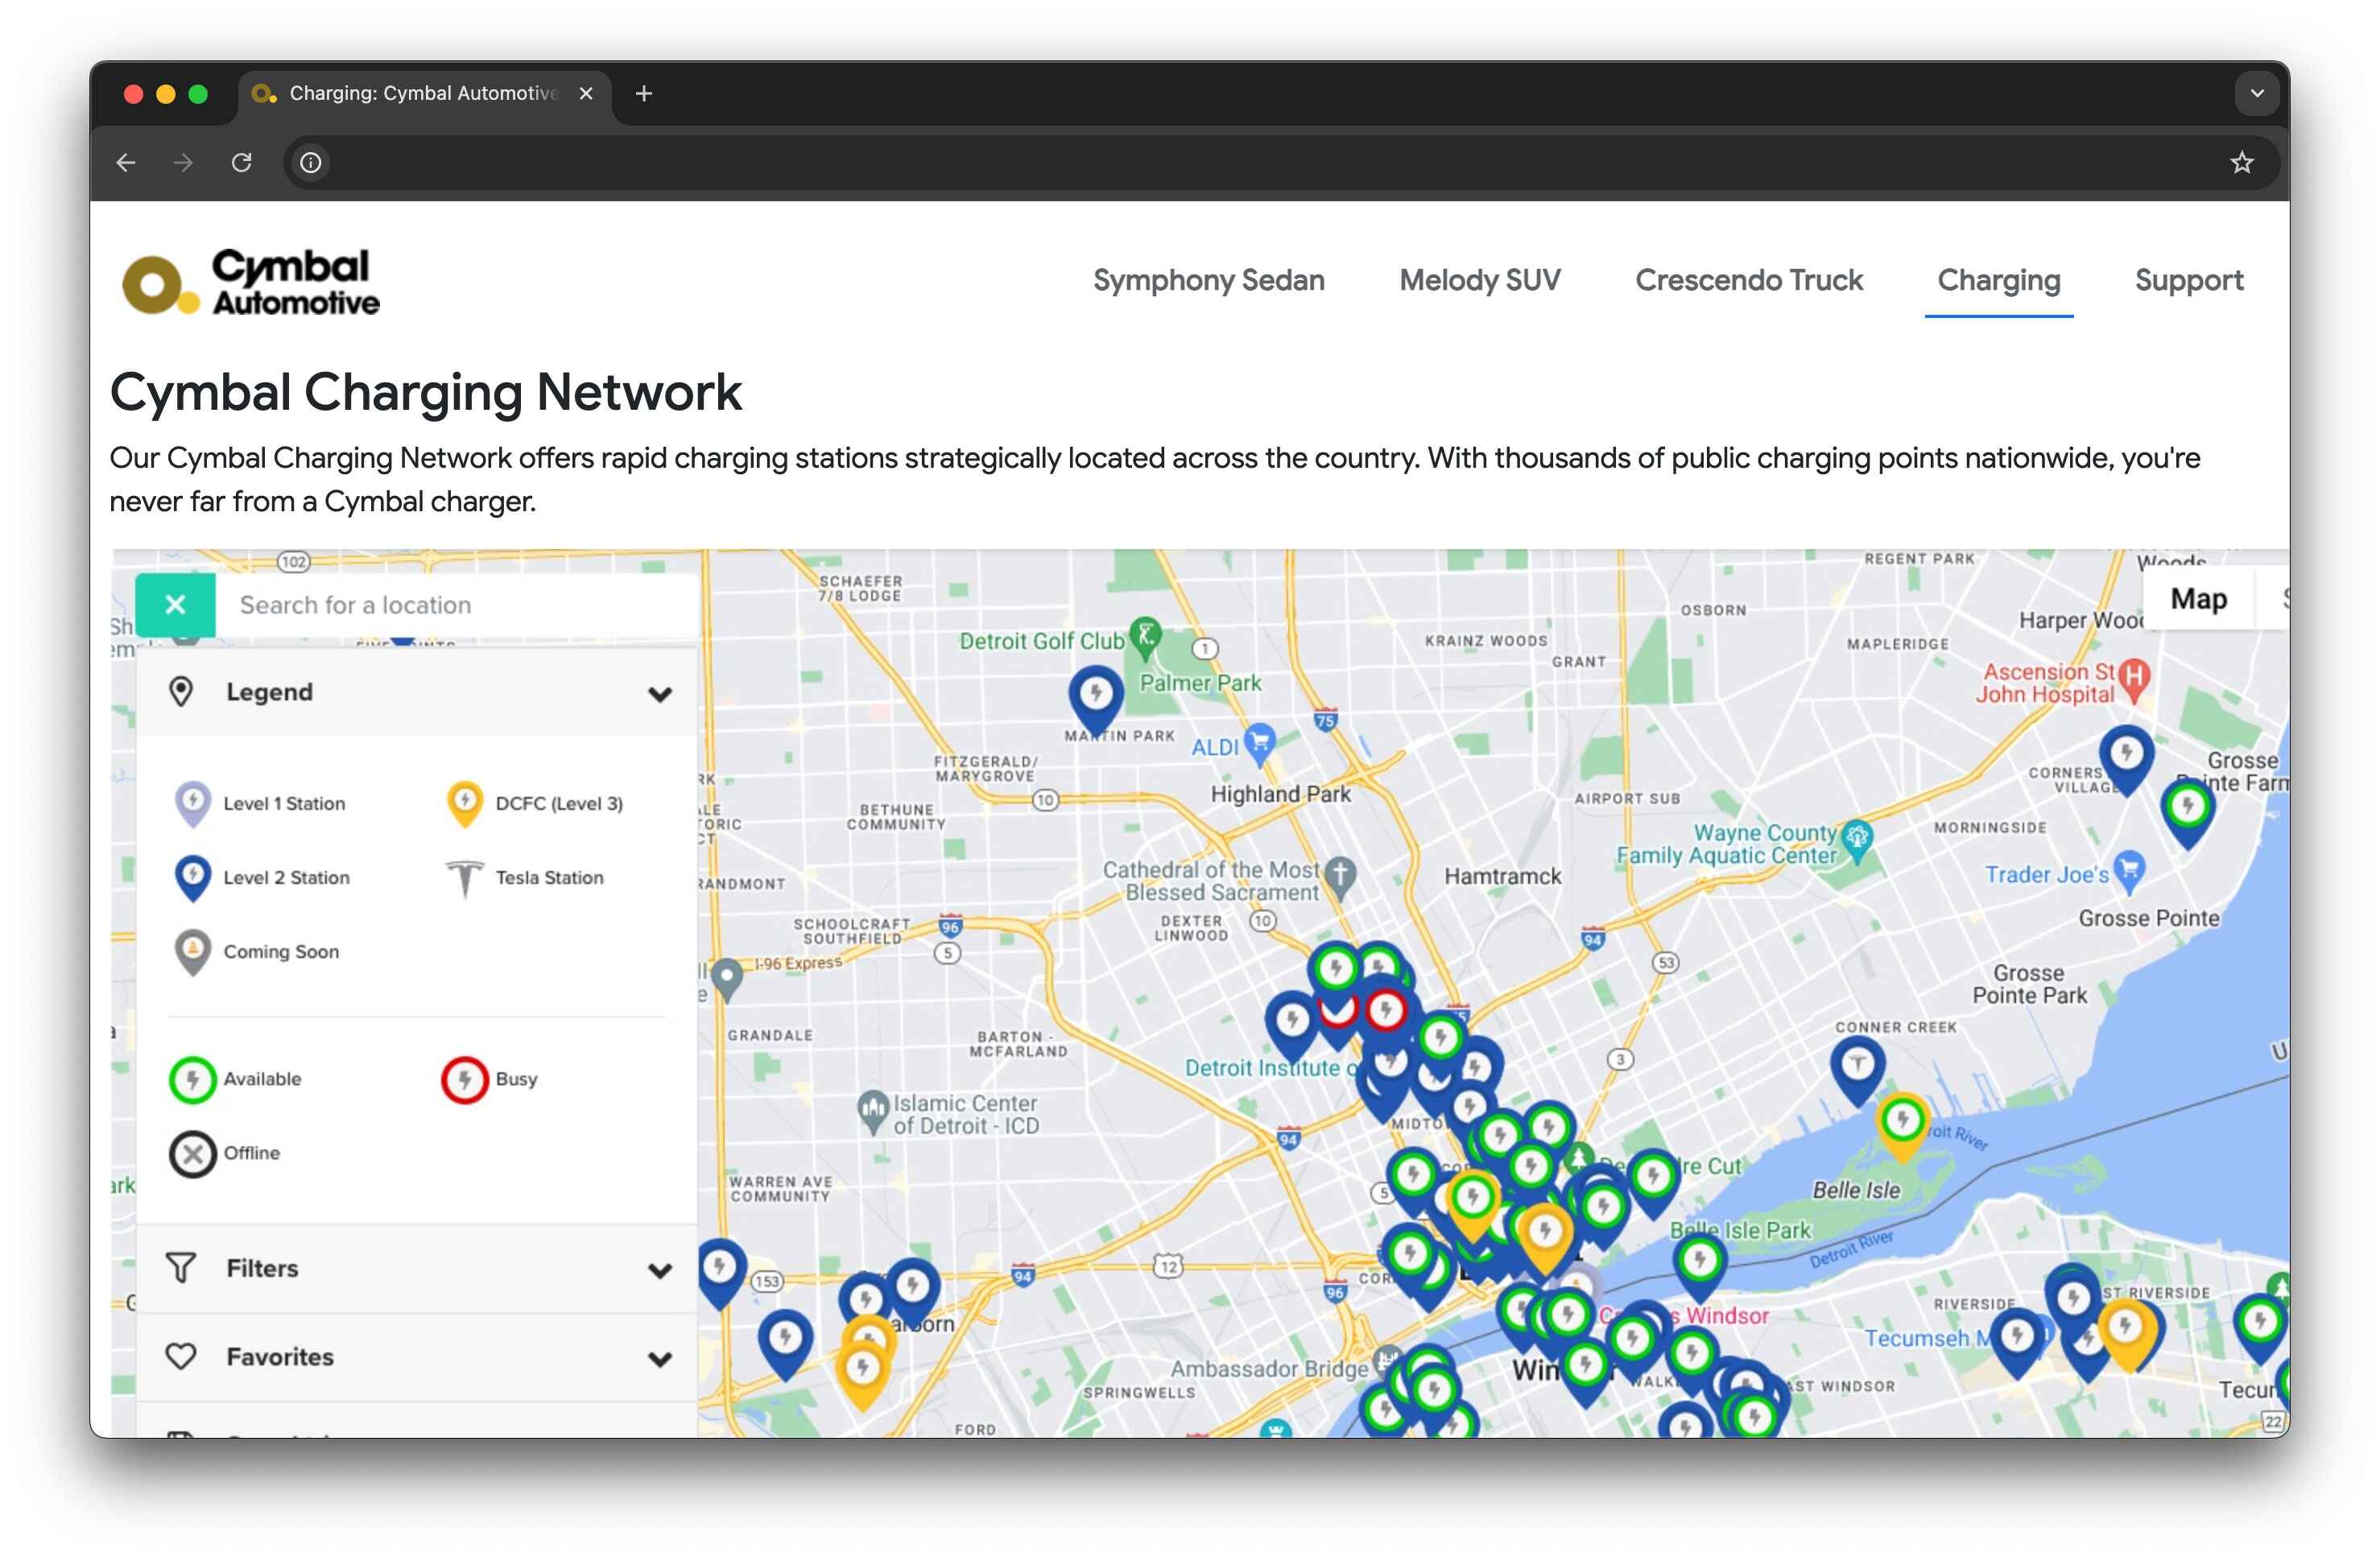
Task: Open the tab search dropdown arrow
Action: (2256, 93)
